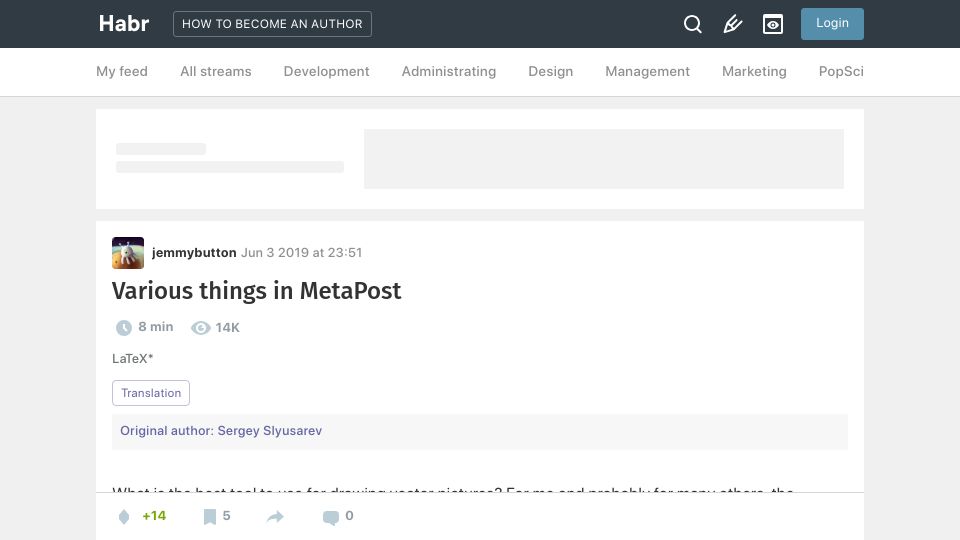Open Original author Sergey Slyusarev link

tap(221, 431)
